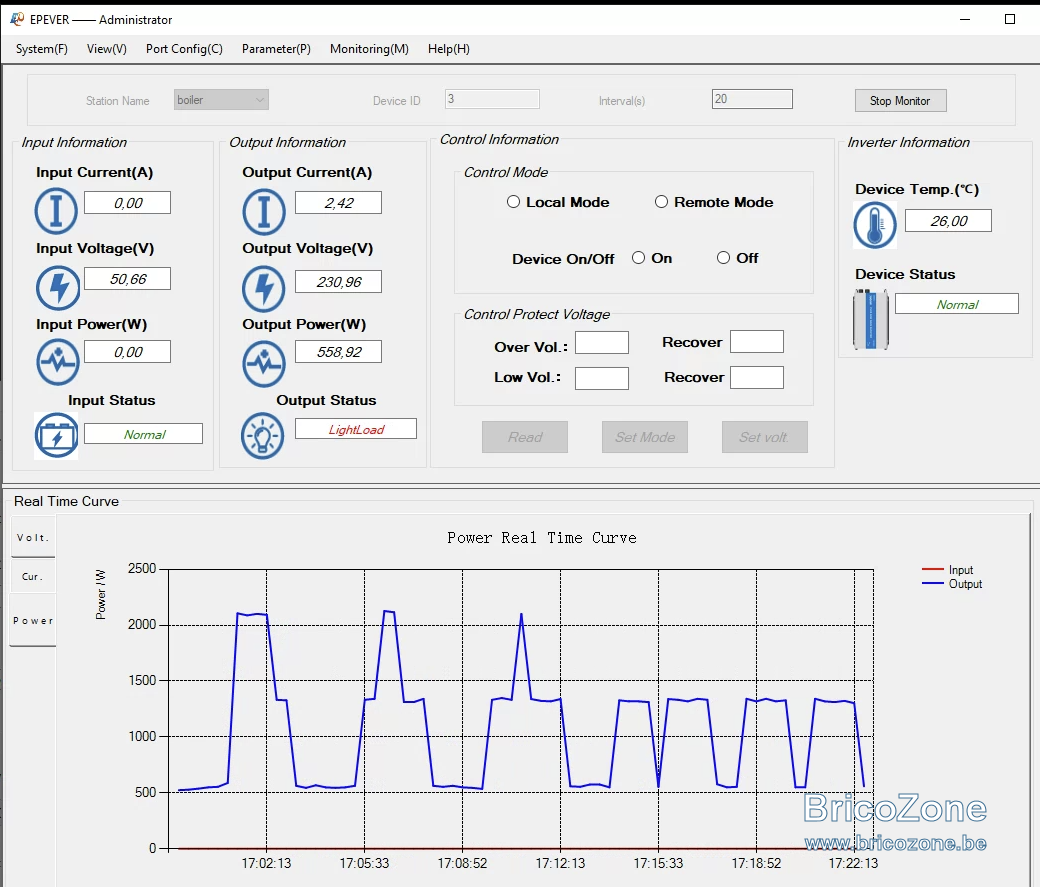The image size is (1040, 887).
Task: Click the Input Status battery icon
Action: point(56,436)
